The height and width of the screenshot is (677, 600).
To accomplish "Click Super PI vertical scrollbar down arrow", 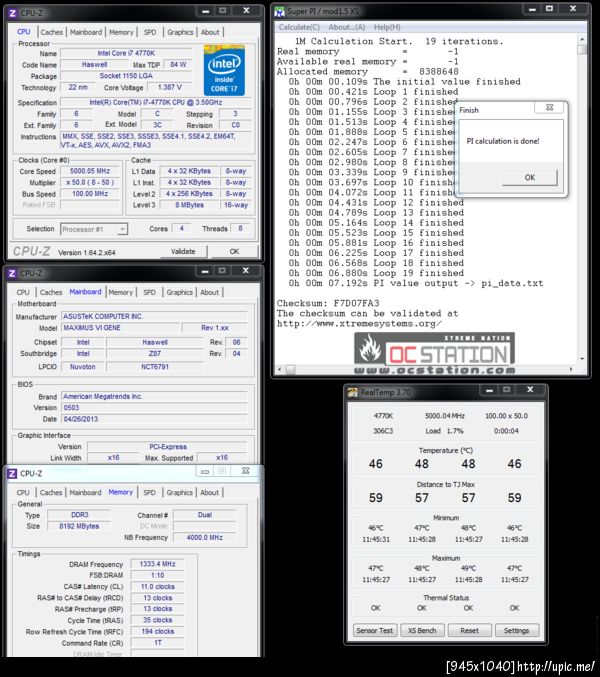I will click(582, 359).
